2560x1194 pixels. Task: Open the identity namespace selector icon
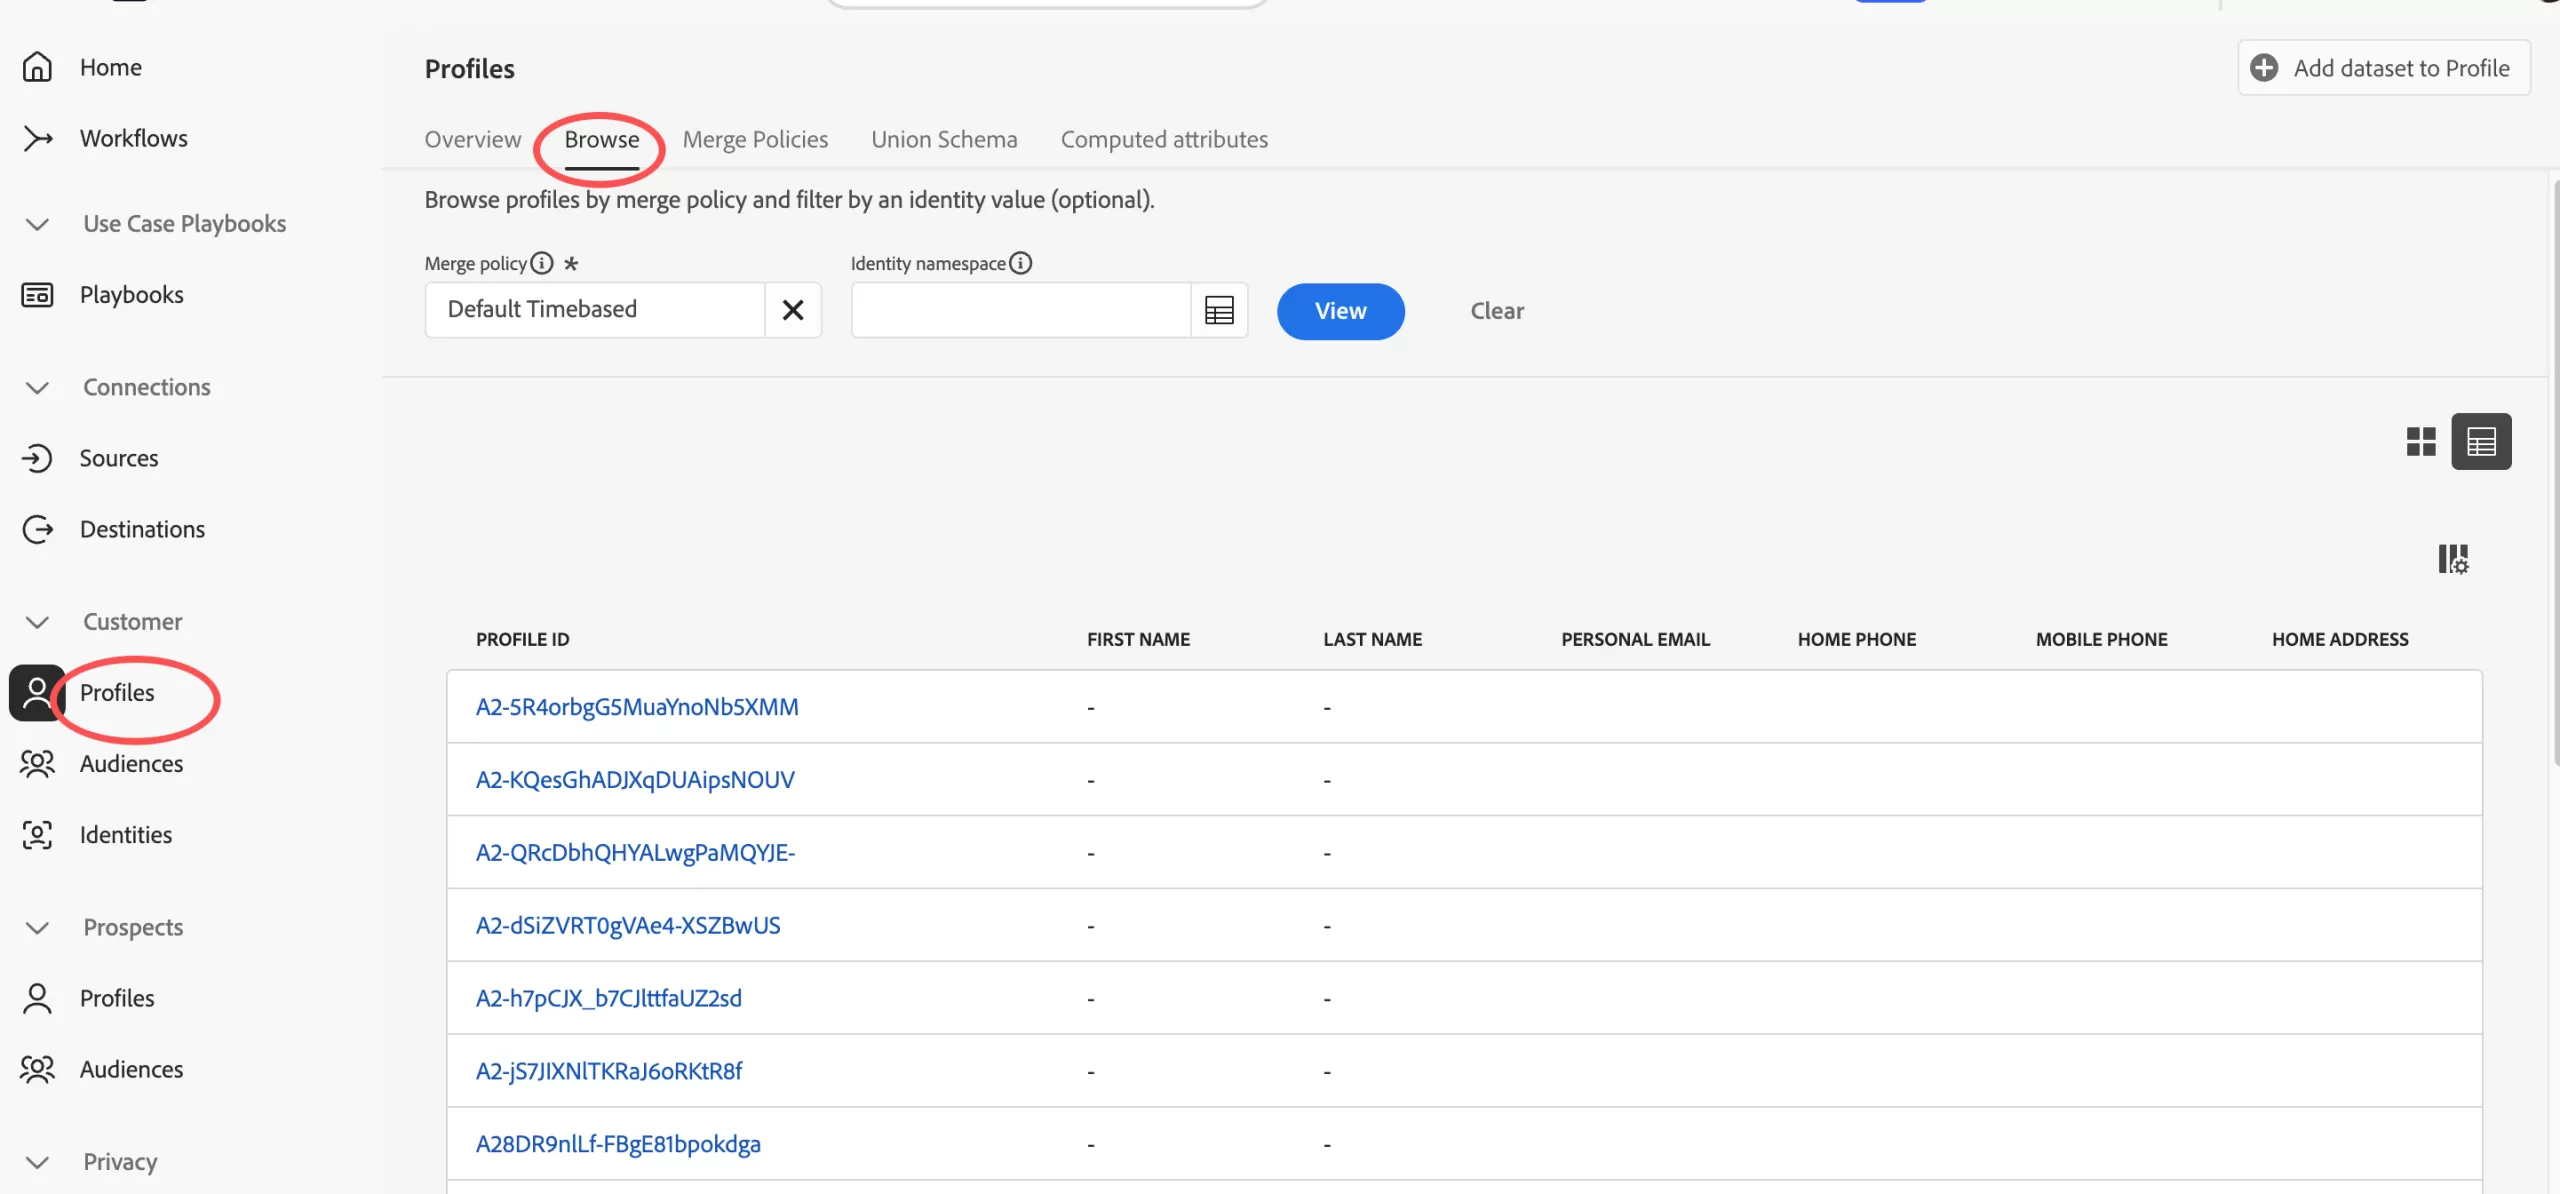click(1219, 310)
